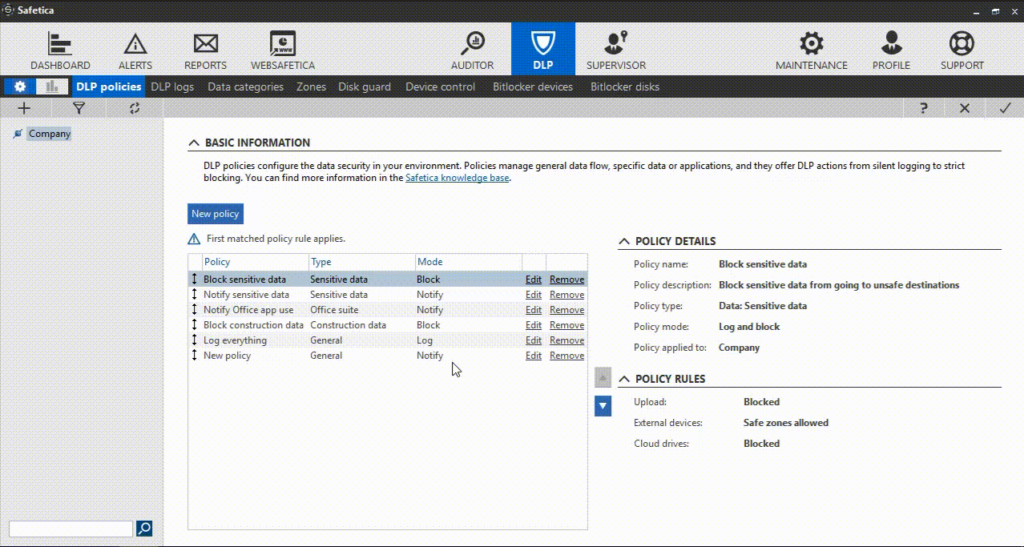Open the Dashboard section
Viewport: 1024px width, 547px height.
click(60, 50)
